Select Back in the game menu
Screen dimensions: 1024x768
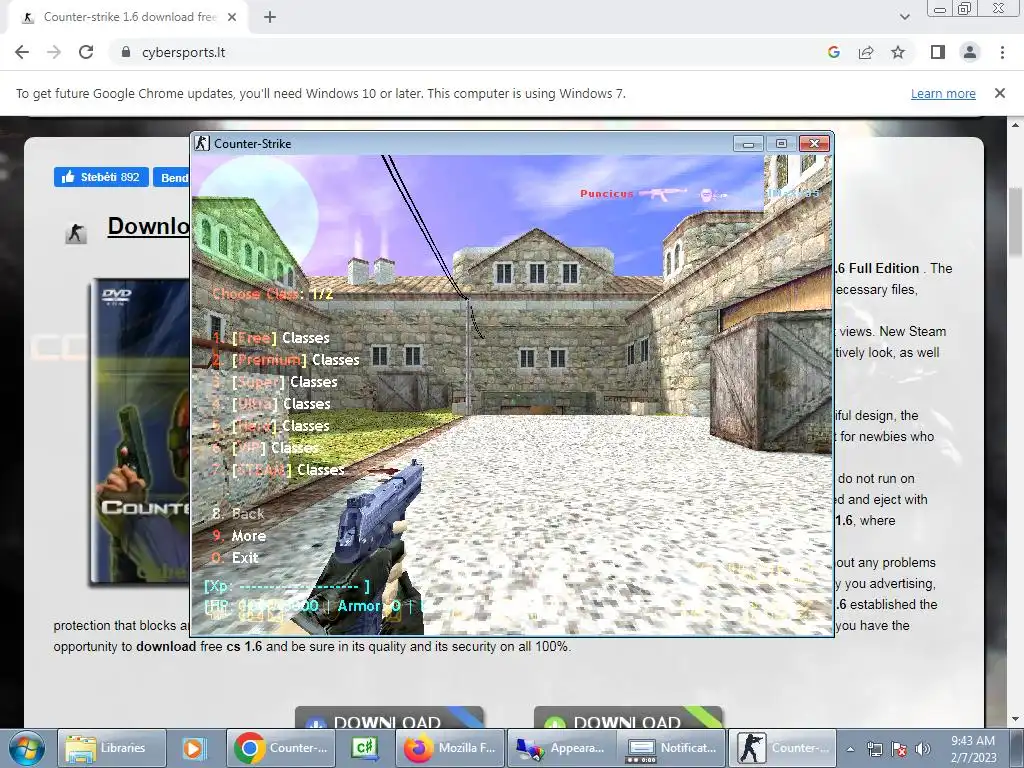tap(238, 514)
